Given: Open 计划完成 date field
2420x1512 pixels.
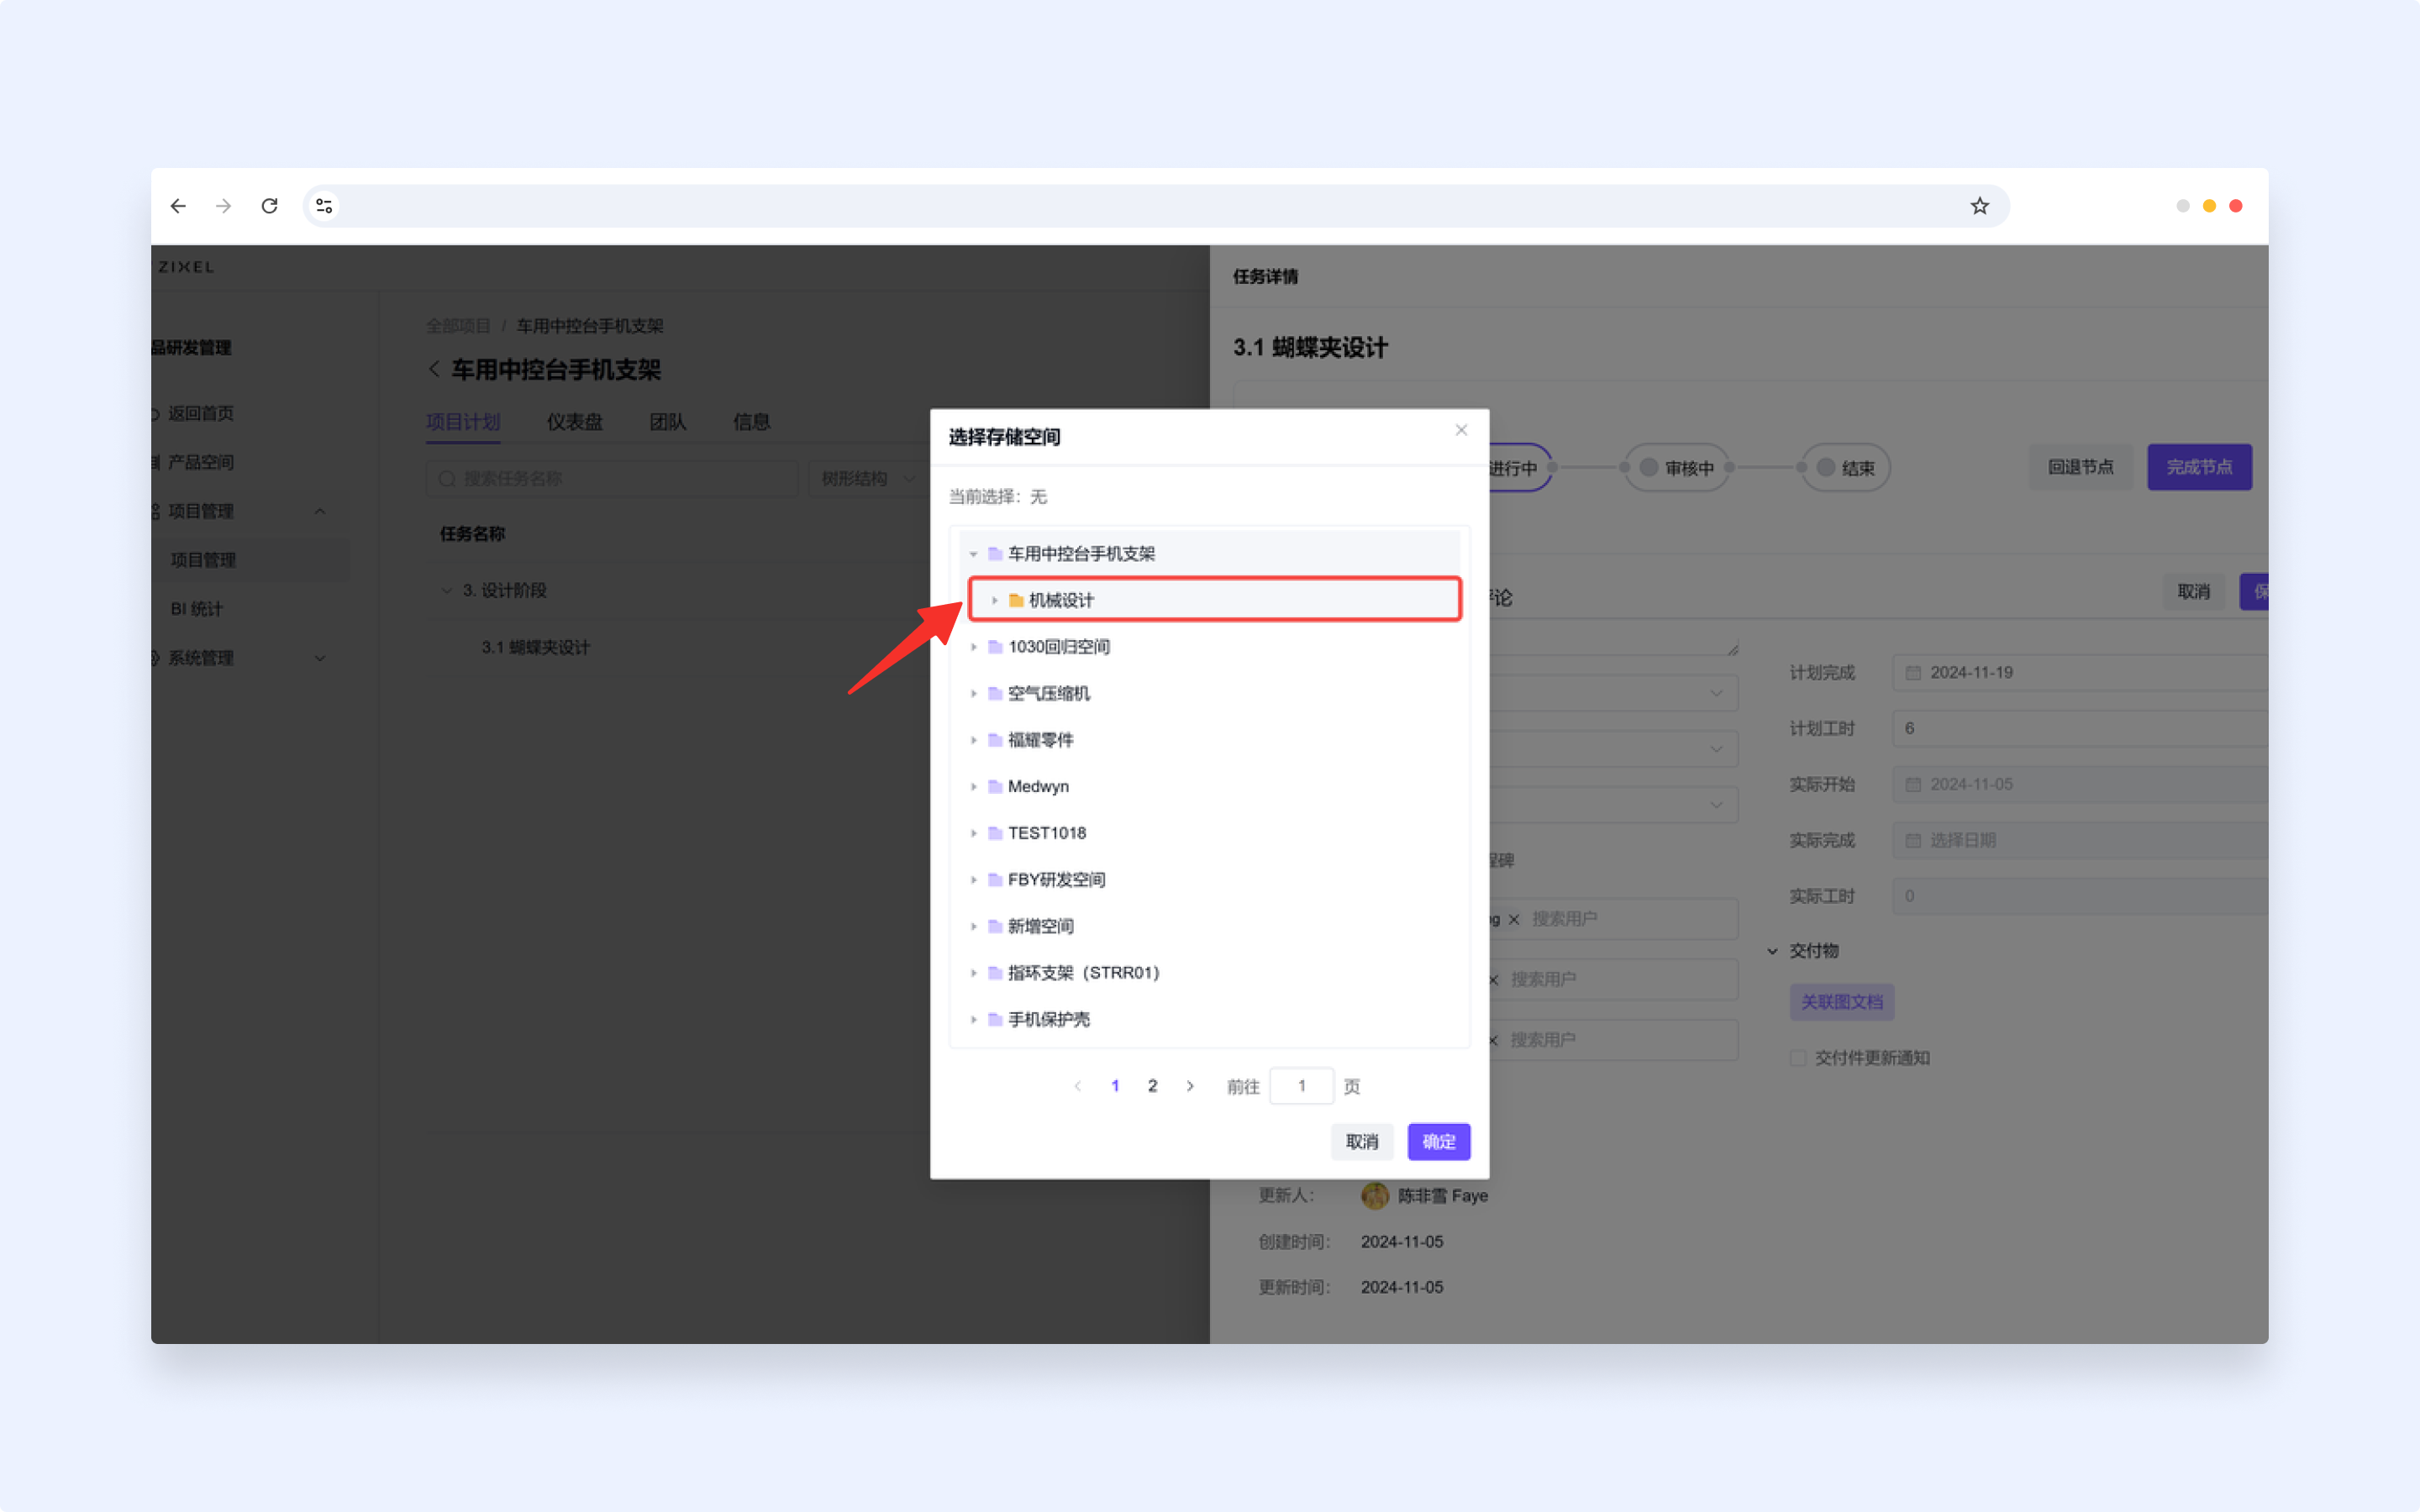Looking at the screenshot, I should pyautogui.click(x=2079, y=673).
